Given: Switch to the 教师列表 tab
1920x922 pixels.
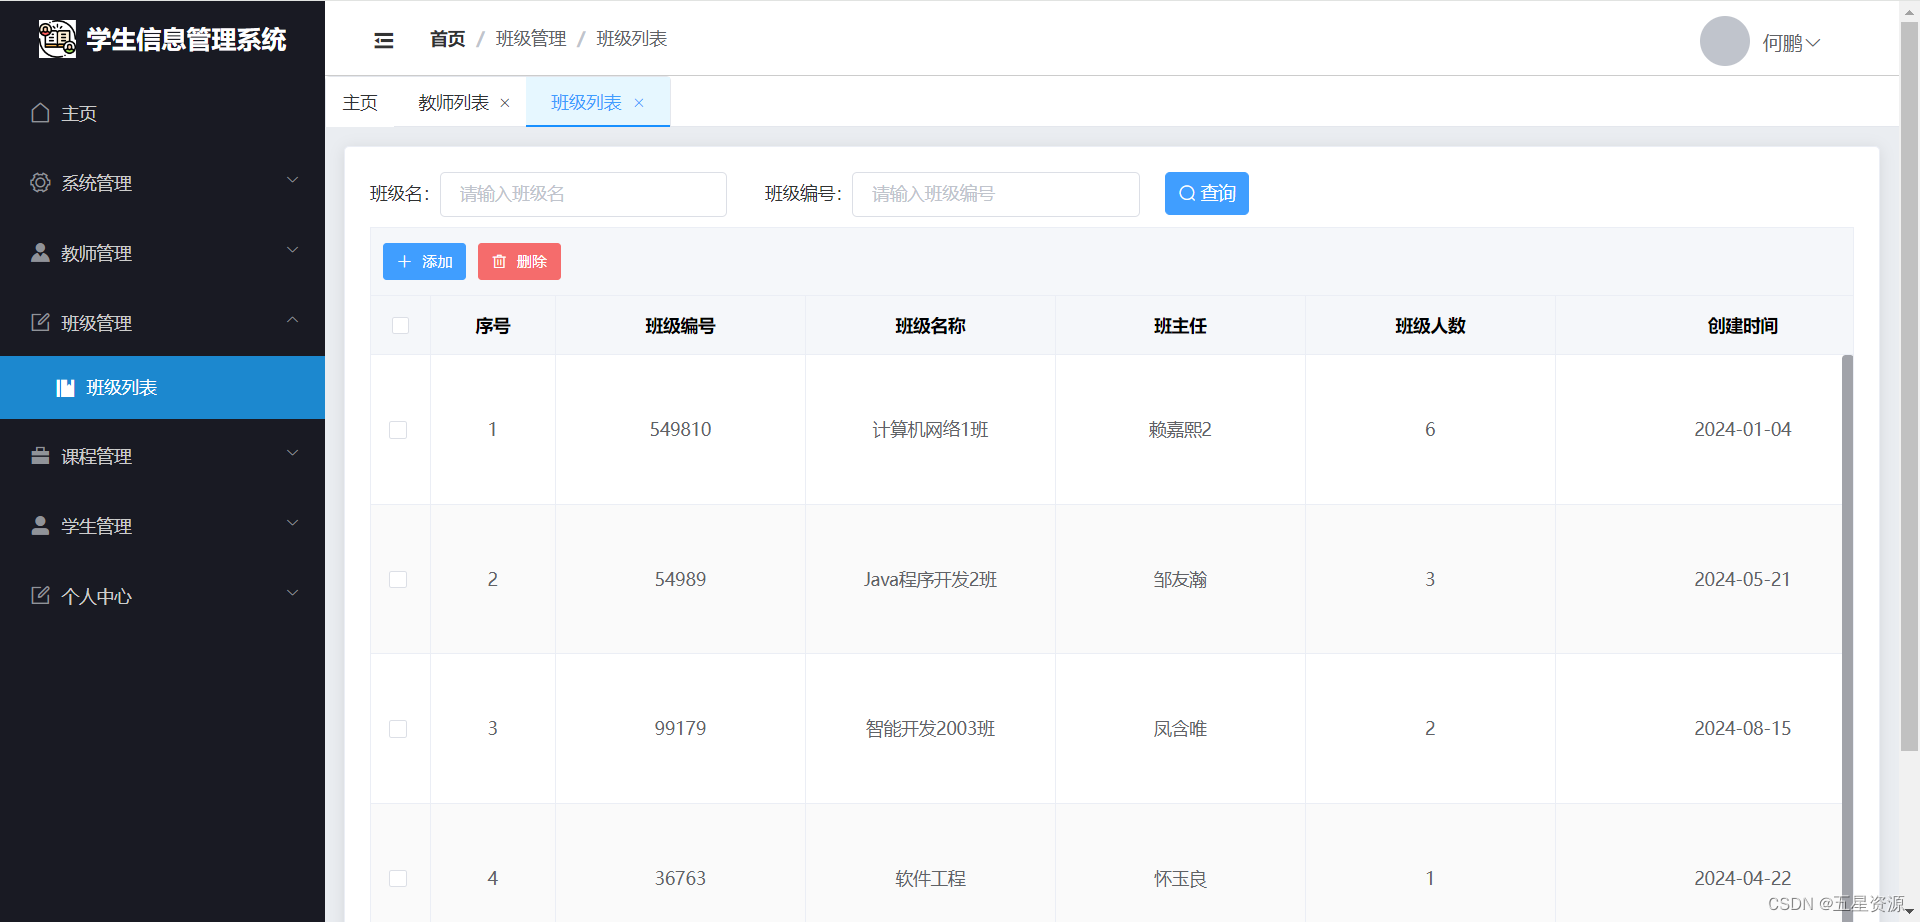Looking at the screenshot, I should click(453, 103).
